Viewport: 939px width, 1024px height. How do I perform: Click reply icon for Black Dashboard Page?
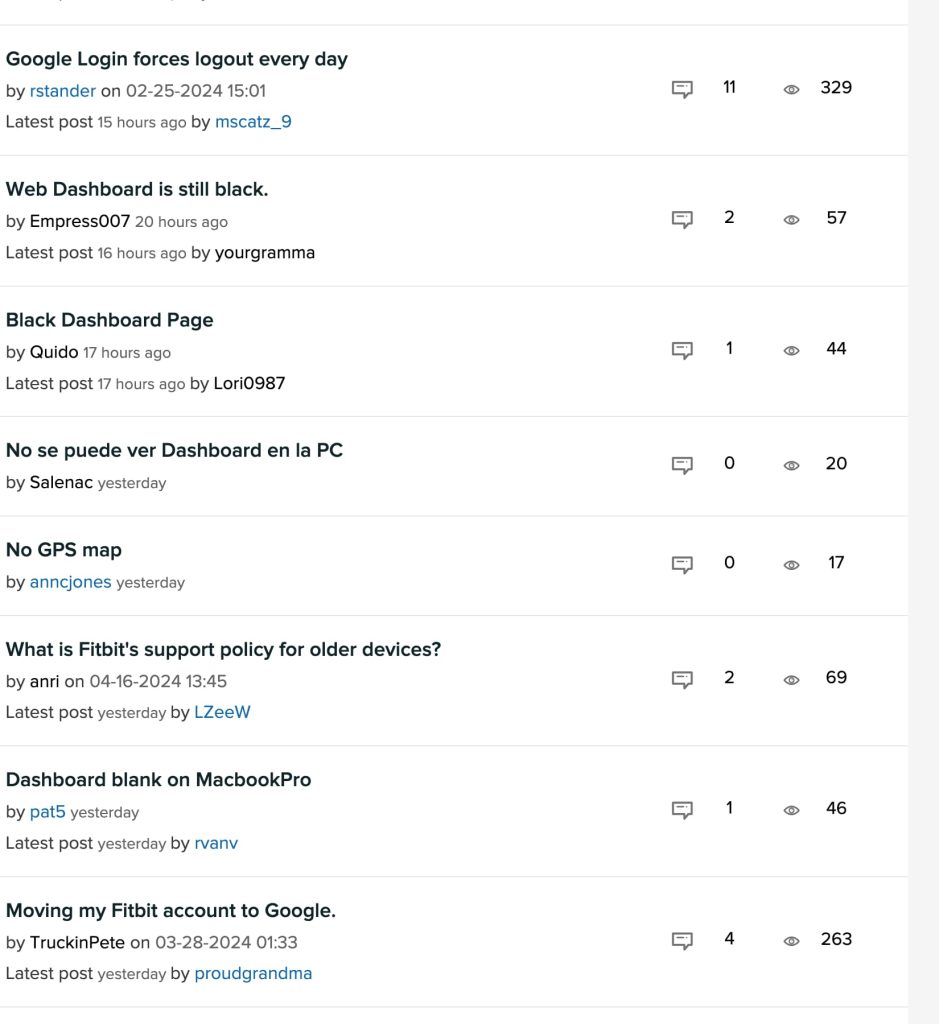[682, 350]
